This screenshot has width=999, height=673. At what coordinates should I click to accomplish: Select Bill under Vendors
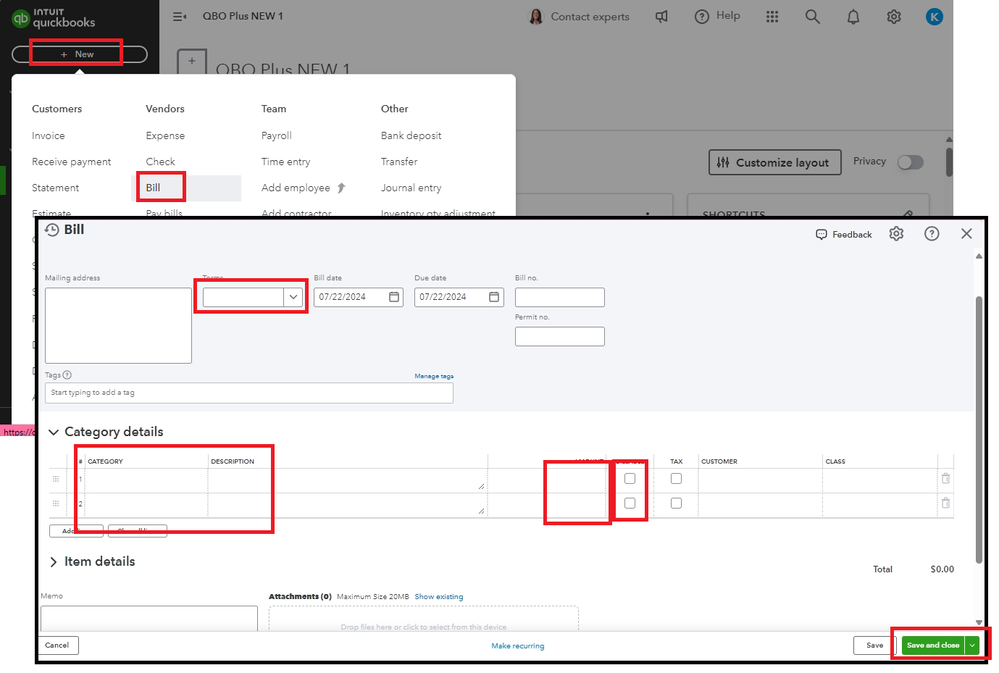point(153,188)
